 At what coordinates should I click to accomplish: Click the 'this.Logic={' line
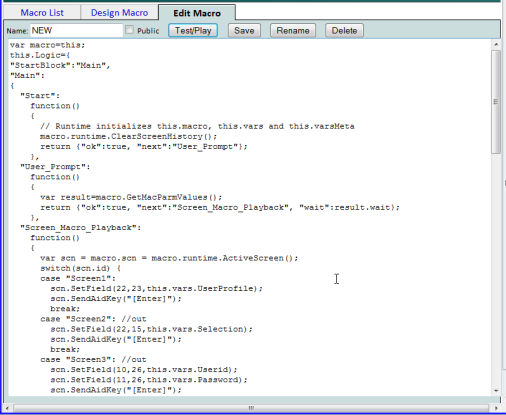click(x=40, y=55)
